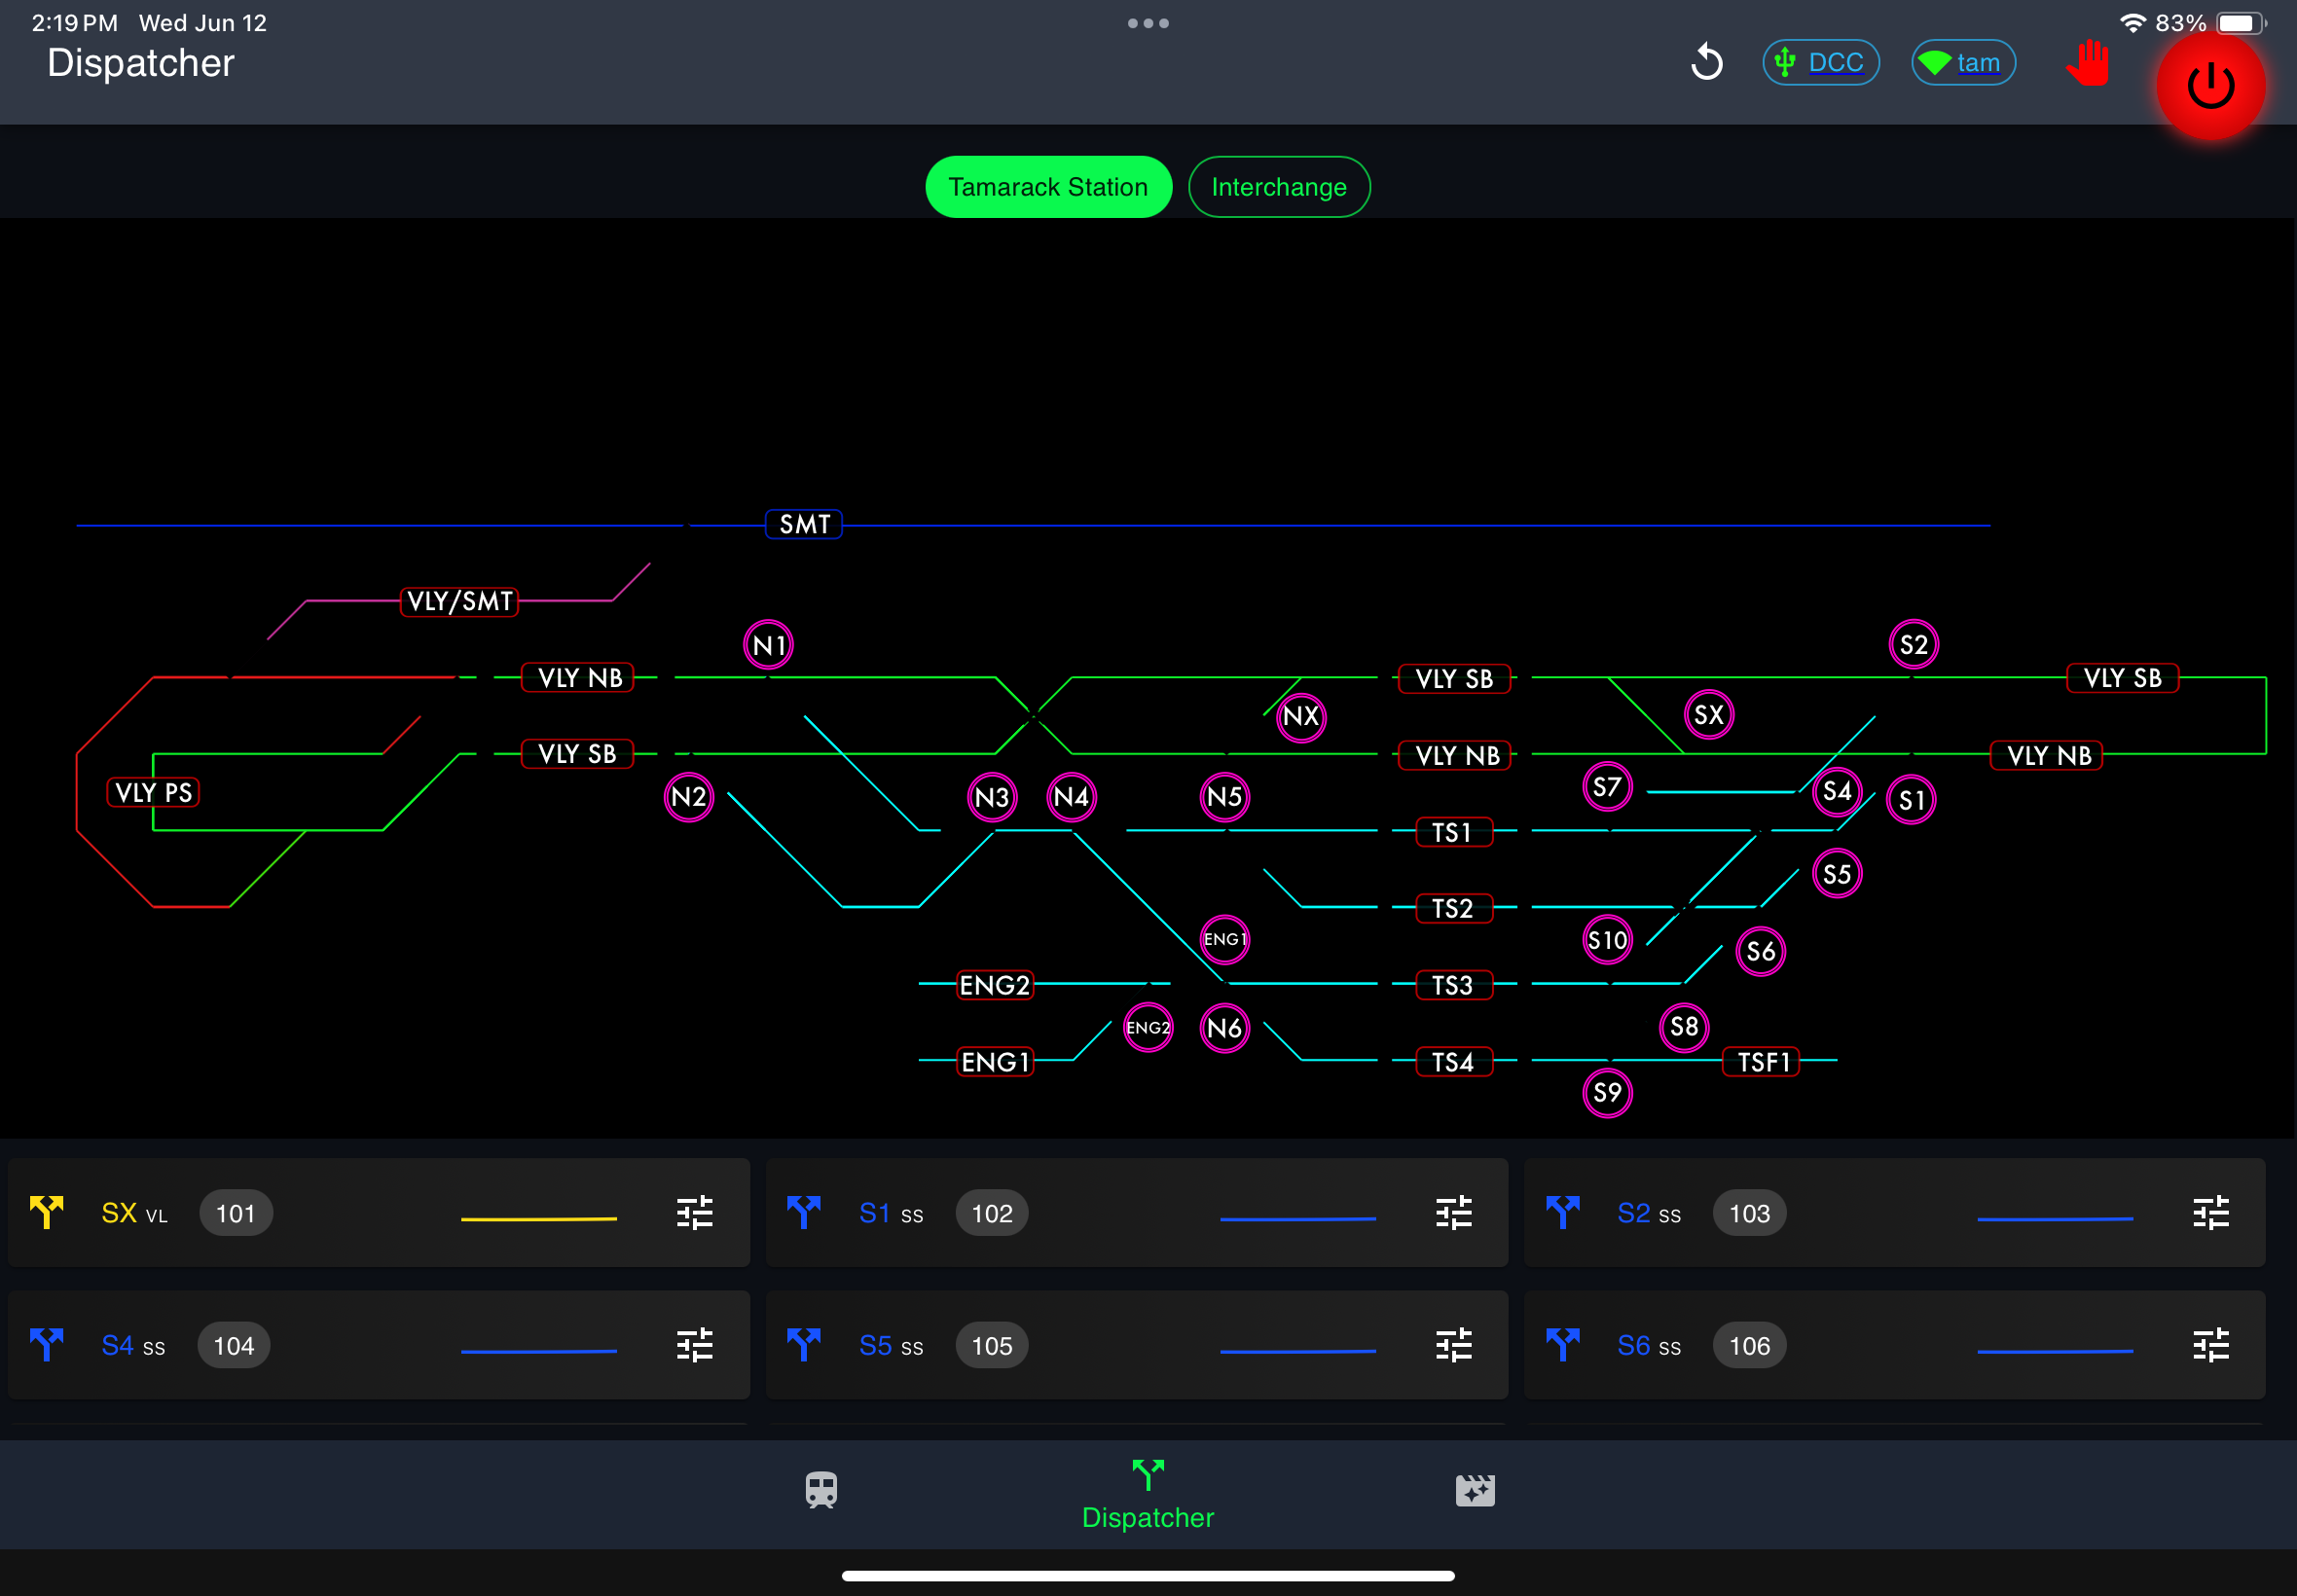The width and height of the screenshot is (2297, 1596).
Task: Open settings sliders for S2 turnout
Action: [x=2210, y=1213]
